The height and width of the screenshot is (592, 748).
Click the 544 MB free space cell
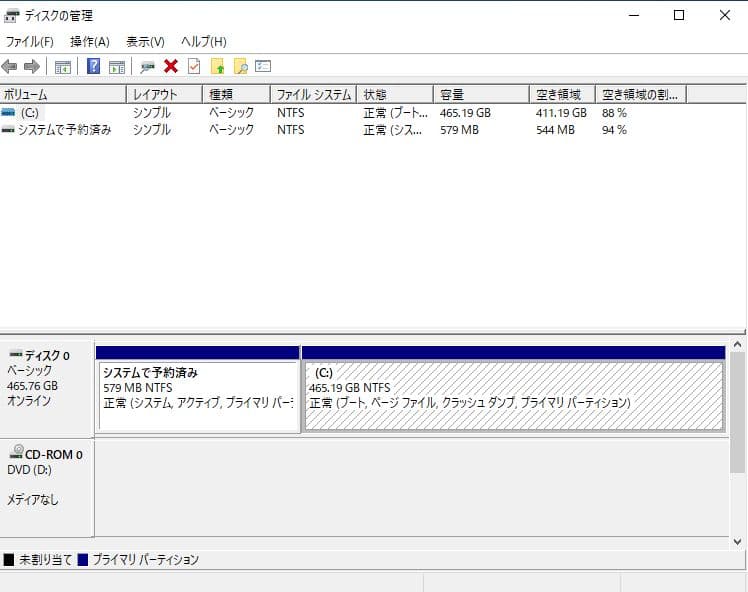[x=555, y=130]
